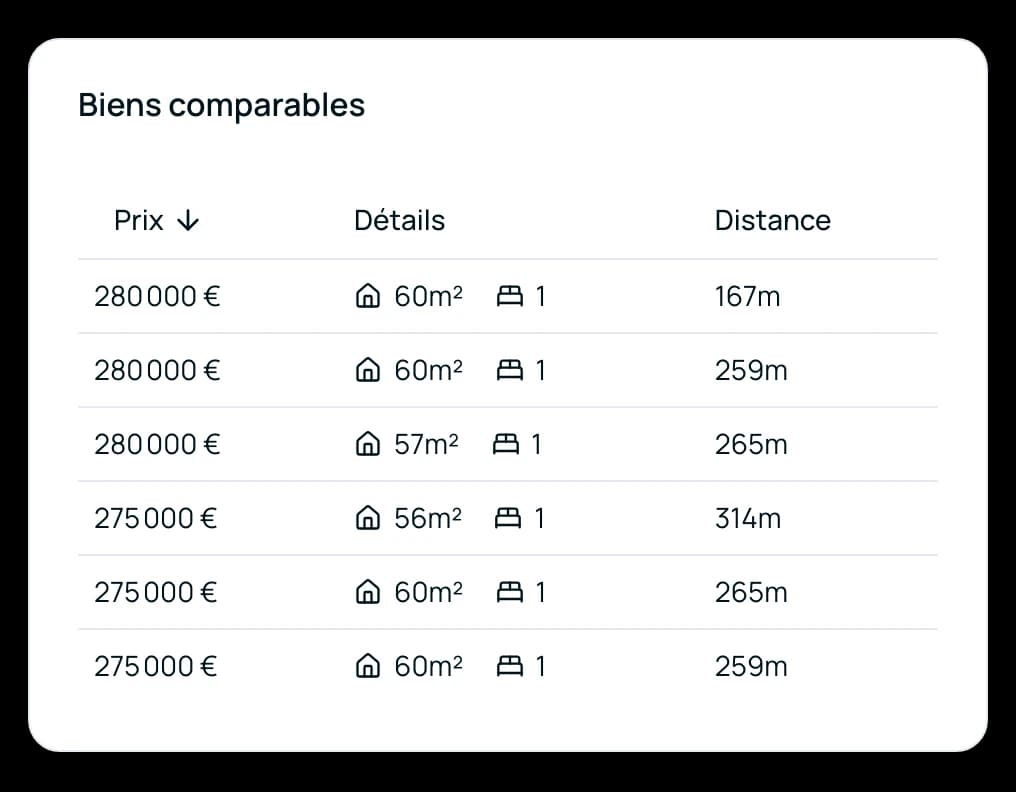Select the first 259m distance value
The width and height of the screenshot is (1016, 792).
[751, 370]
